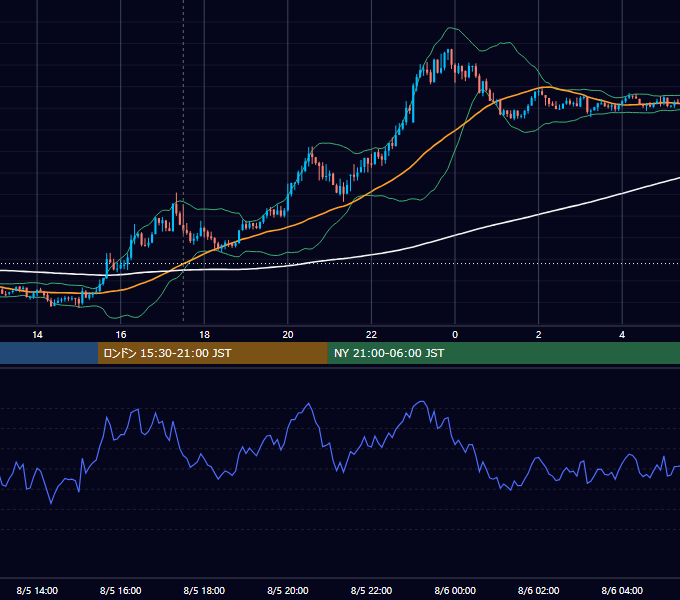Click hour label 20 on price chart axis

[x=288, y=334]
